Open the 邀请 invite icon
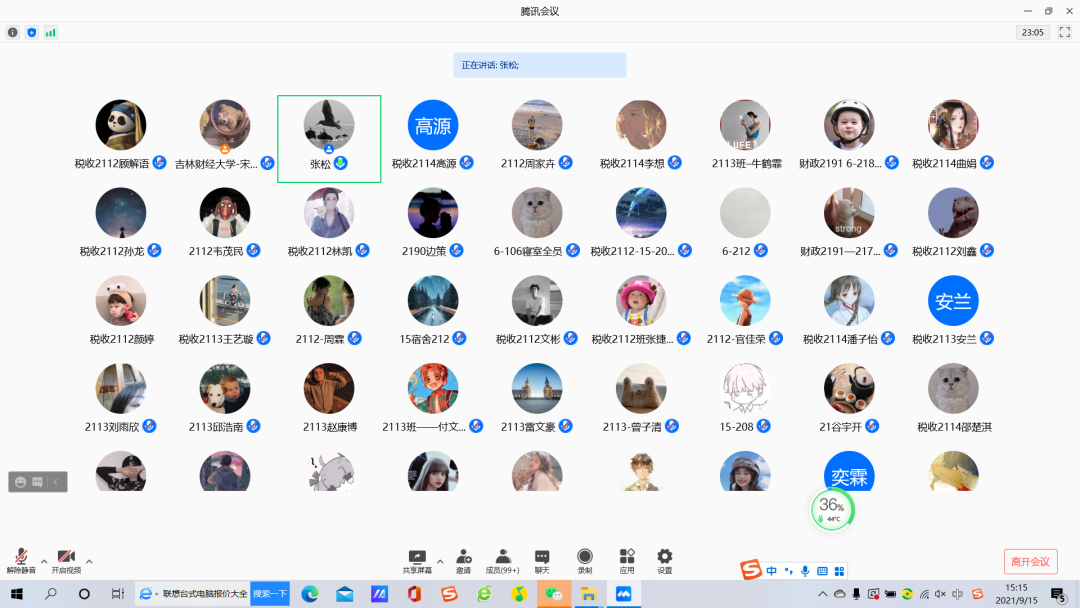Viewport: 1080px width, 608px height. pos(464,560)
